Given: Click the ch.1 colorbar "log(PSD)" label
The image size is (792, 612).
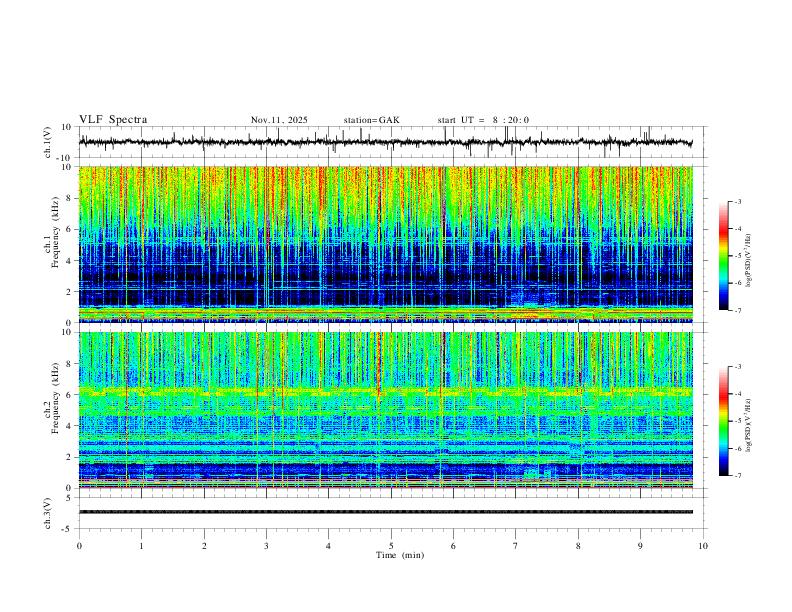Looking at the screenshot, I should point(749,261).
